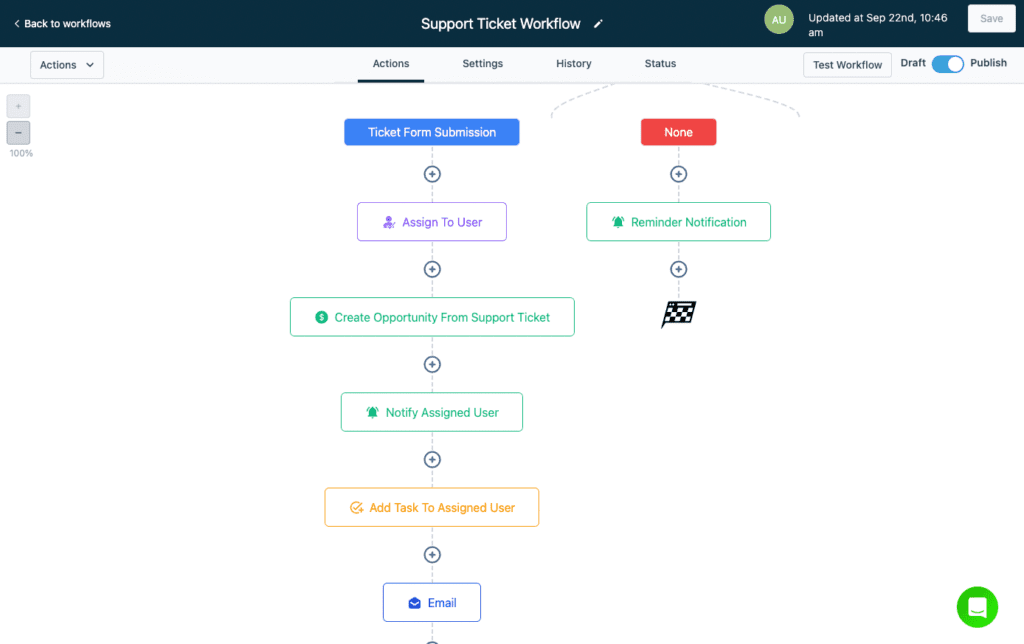Select the zoom out icon on canvas
The image size is (1024, 644).
click(18, 132)
